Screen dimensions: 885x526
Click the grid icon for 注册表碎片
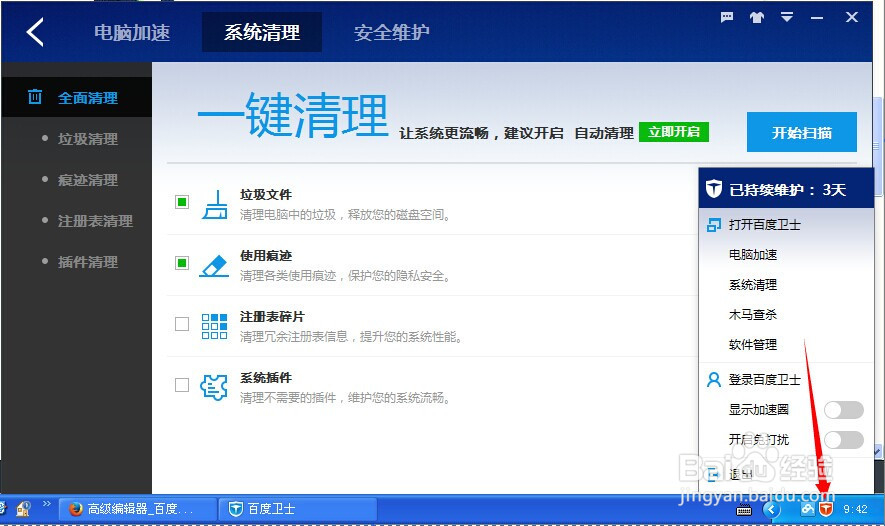coord(214,326)
